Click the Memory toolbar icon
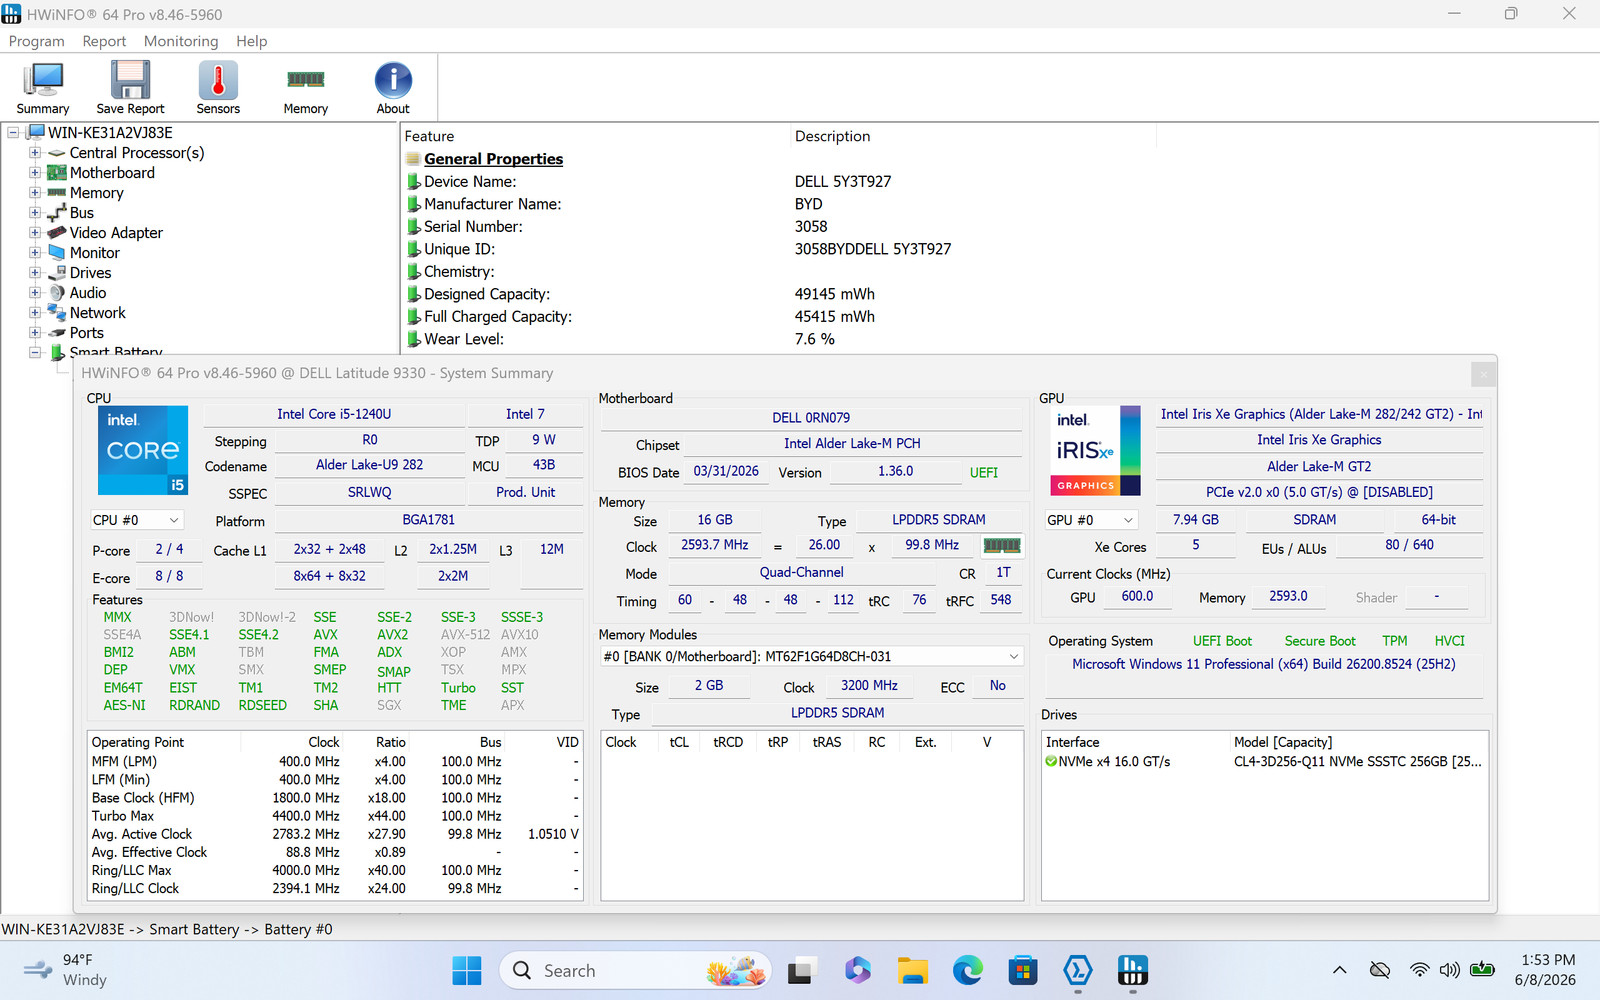The height and width of the screenshot is (1000, 1600). (305, 88)
